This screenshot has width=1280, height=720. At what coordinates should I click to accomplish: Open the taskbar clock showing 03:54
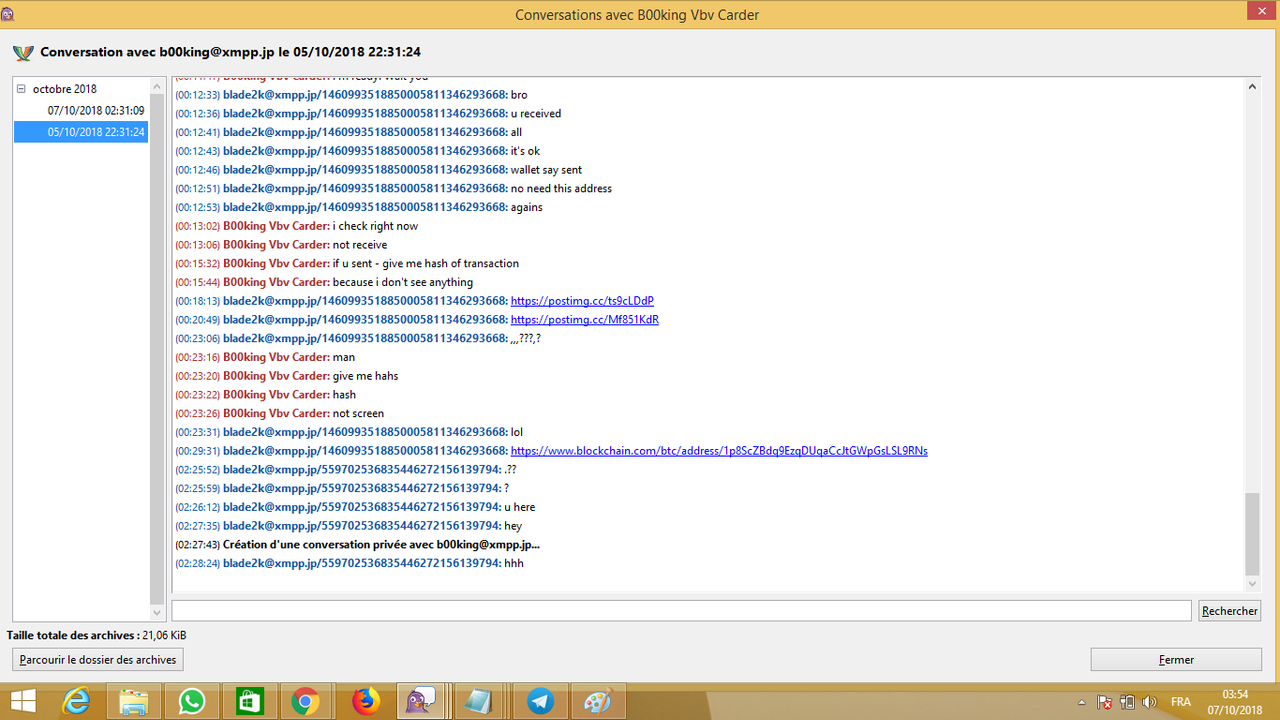click(1236, 701)
